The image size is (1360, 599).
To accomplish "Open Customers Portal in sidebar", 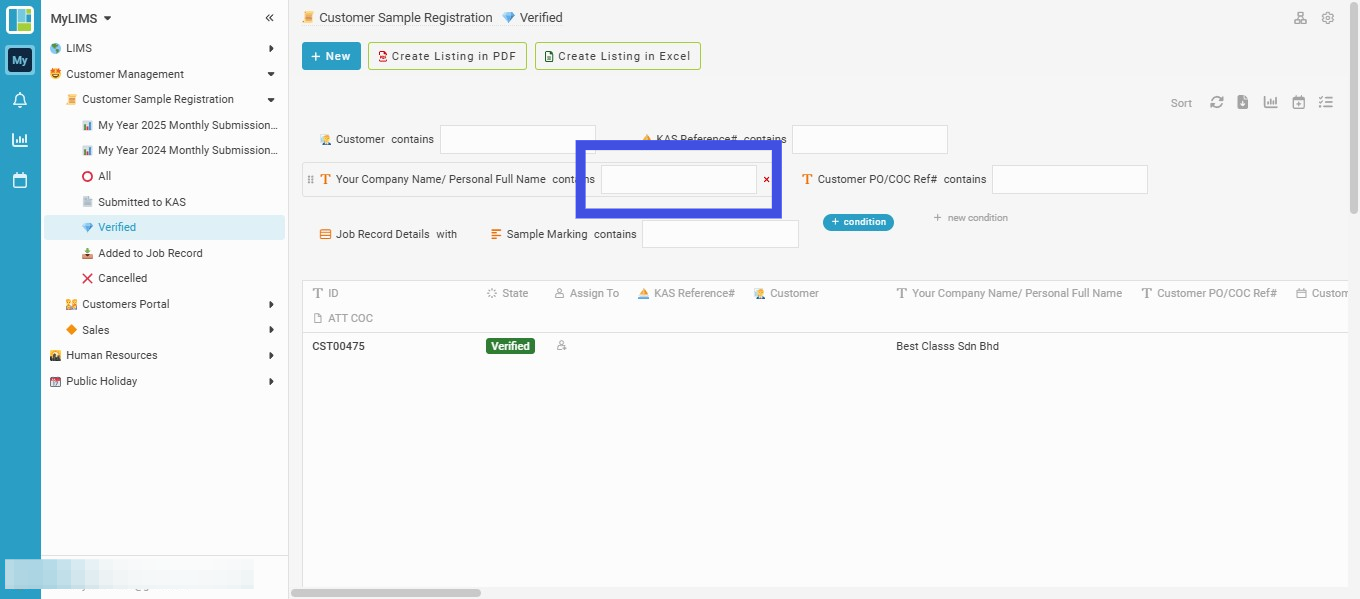I will pyautogui.click(x=126, y=304).
